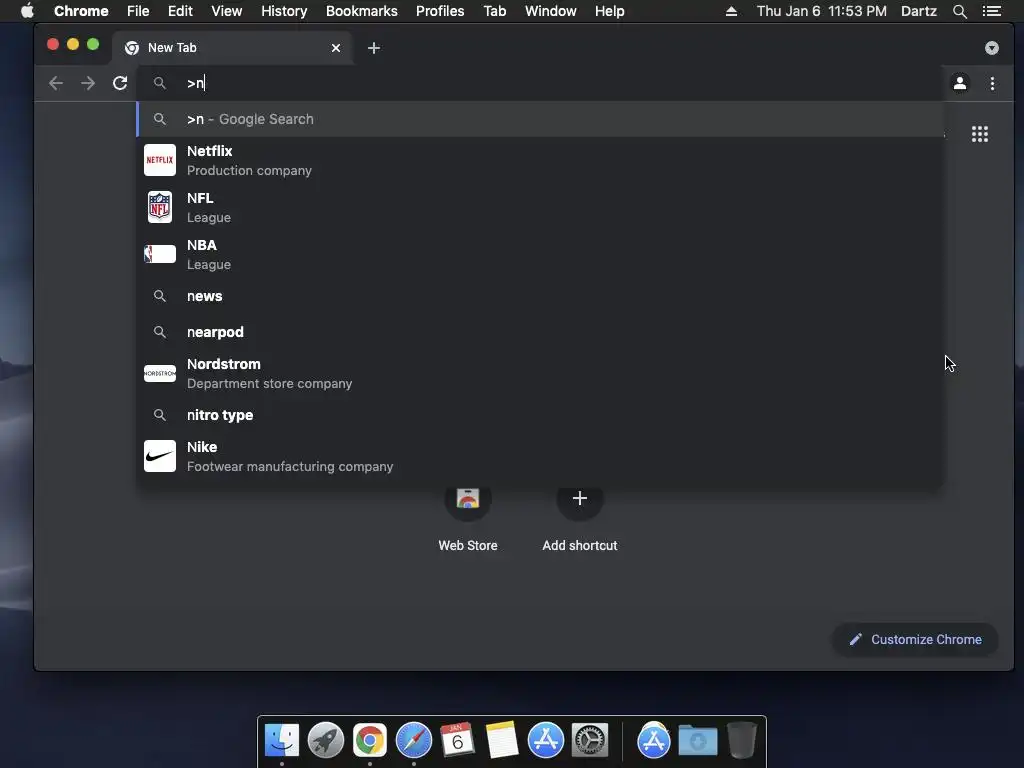
Task: Open the Trash in the dock
Action: (741, 739)
